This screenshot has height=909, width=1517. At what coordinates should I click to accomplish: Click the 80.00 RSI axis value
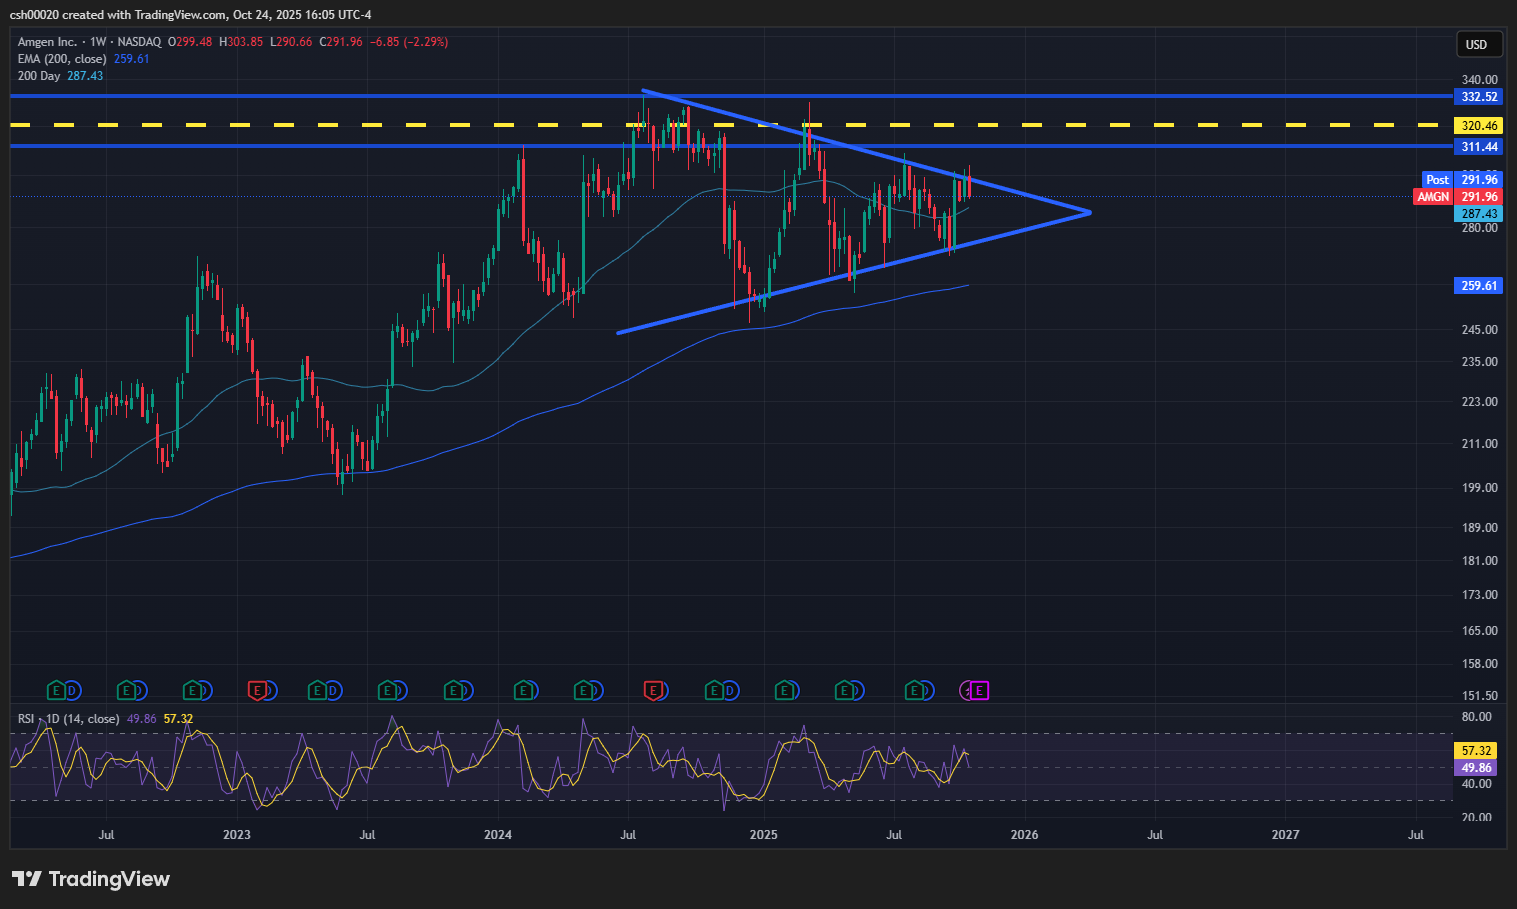click(x=1477, y=717)
